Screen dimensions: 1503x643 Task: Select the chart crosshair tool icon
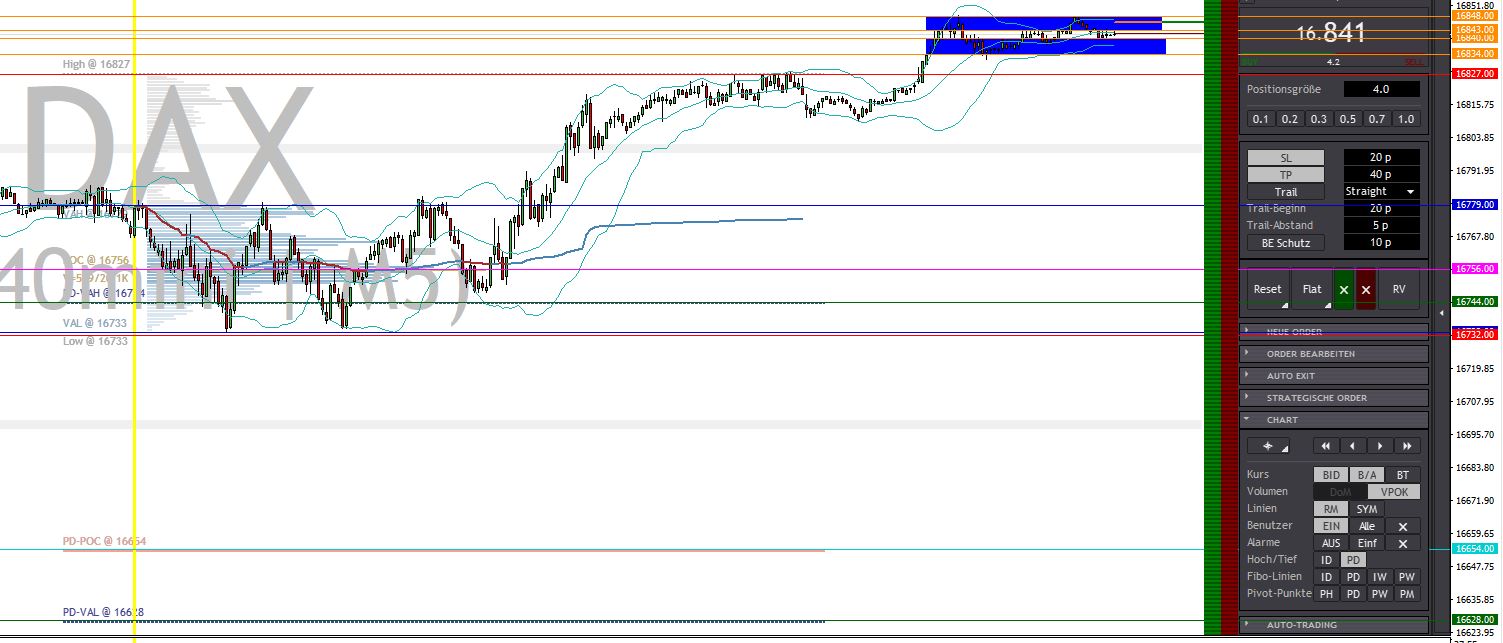(1266, 446)
